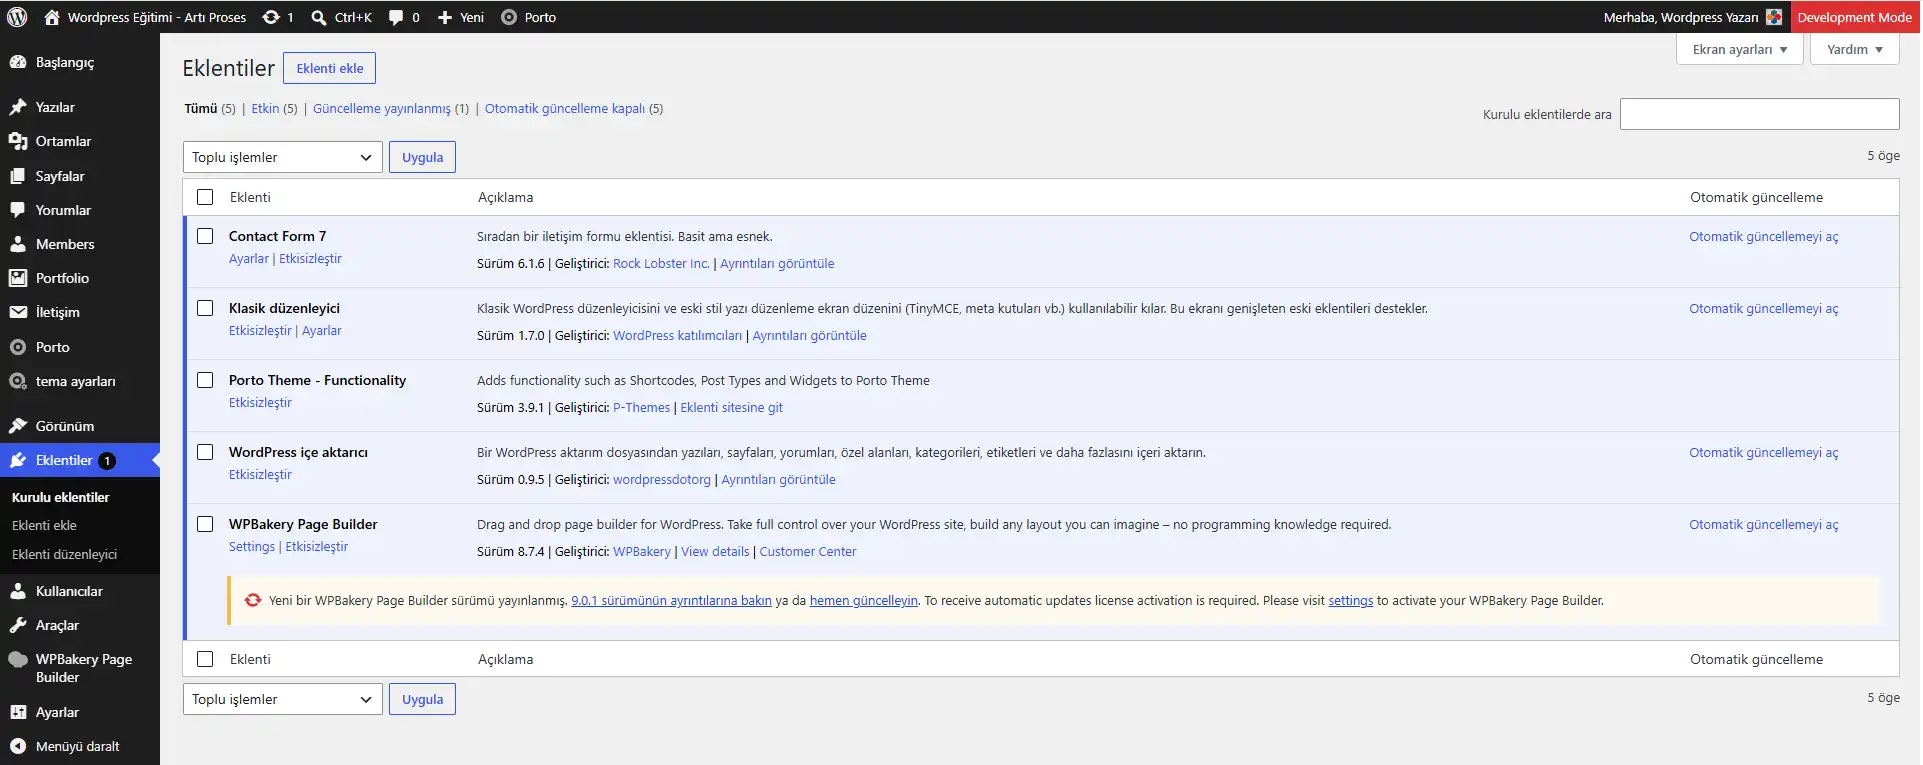Open Contact Form 7 Ayarlar link
The image size is (1923, 765).
click(x=249, y=258)
